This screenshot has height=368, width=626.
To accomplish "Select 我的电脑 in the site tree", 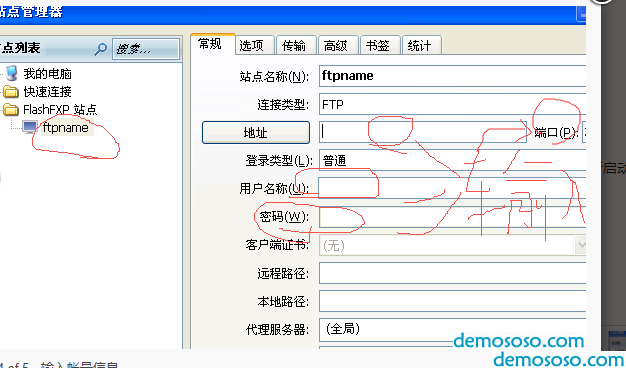I will 47,73.
